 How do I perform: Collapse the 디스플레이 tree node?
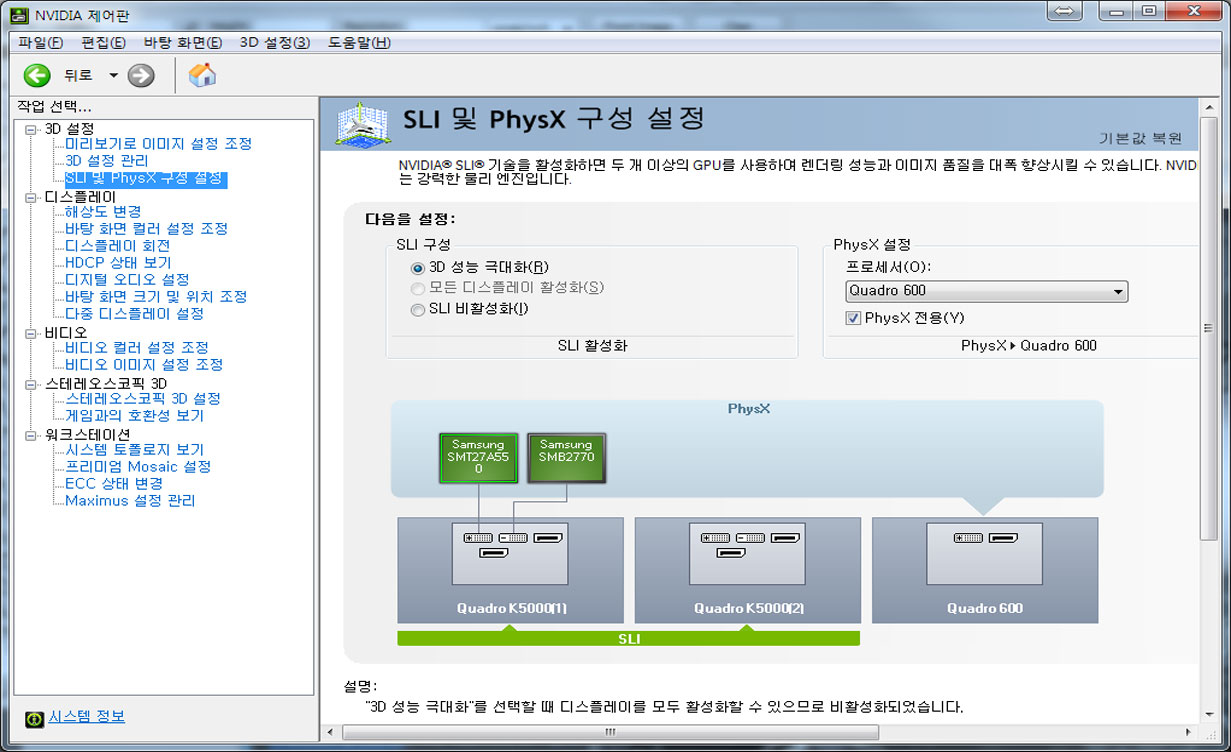30,197
